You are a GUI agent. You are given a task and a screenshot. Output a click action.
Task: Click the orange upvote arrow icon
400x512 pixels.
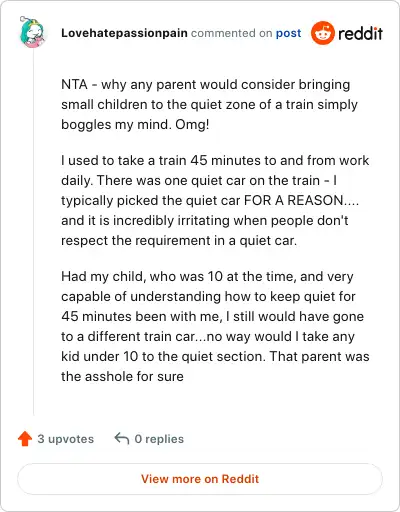25,439
